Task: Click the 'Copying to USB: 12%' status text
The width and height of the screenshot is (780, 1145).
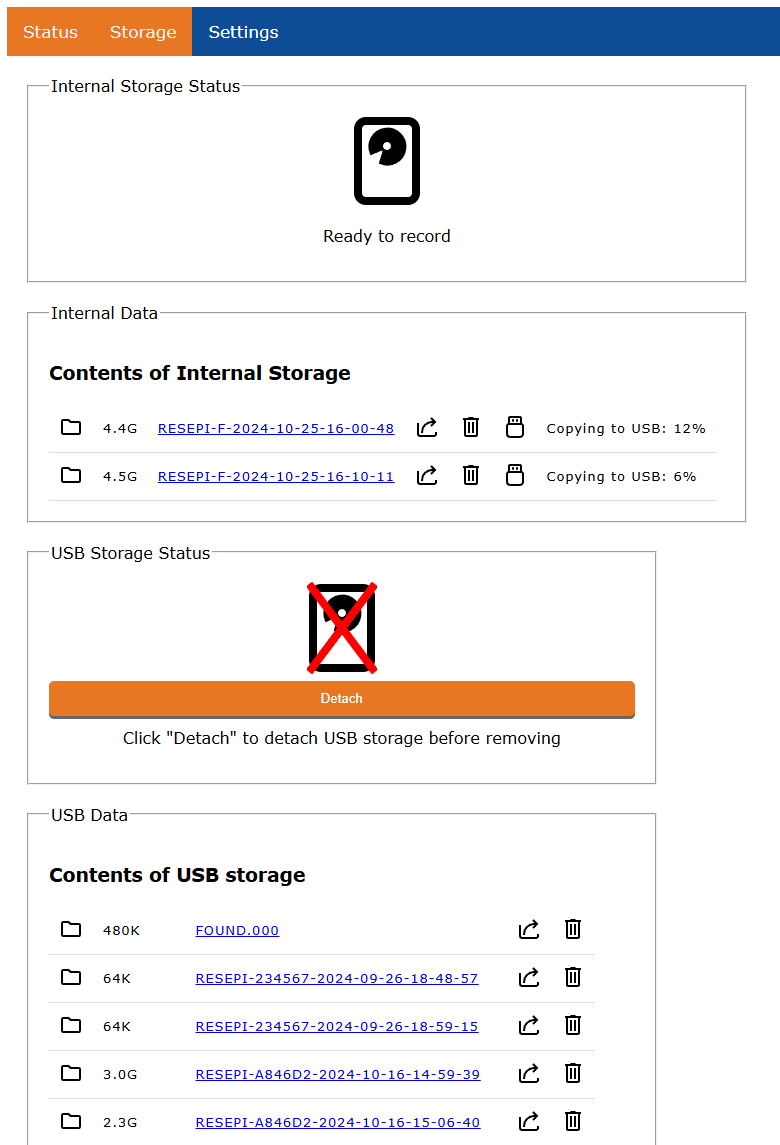Action: [x=626, y=427]
